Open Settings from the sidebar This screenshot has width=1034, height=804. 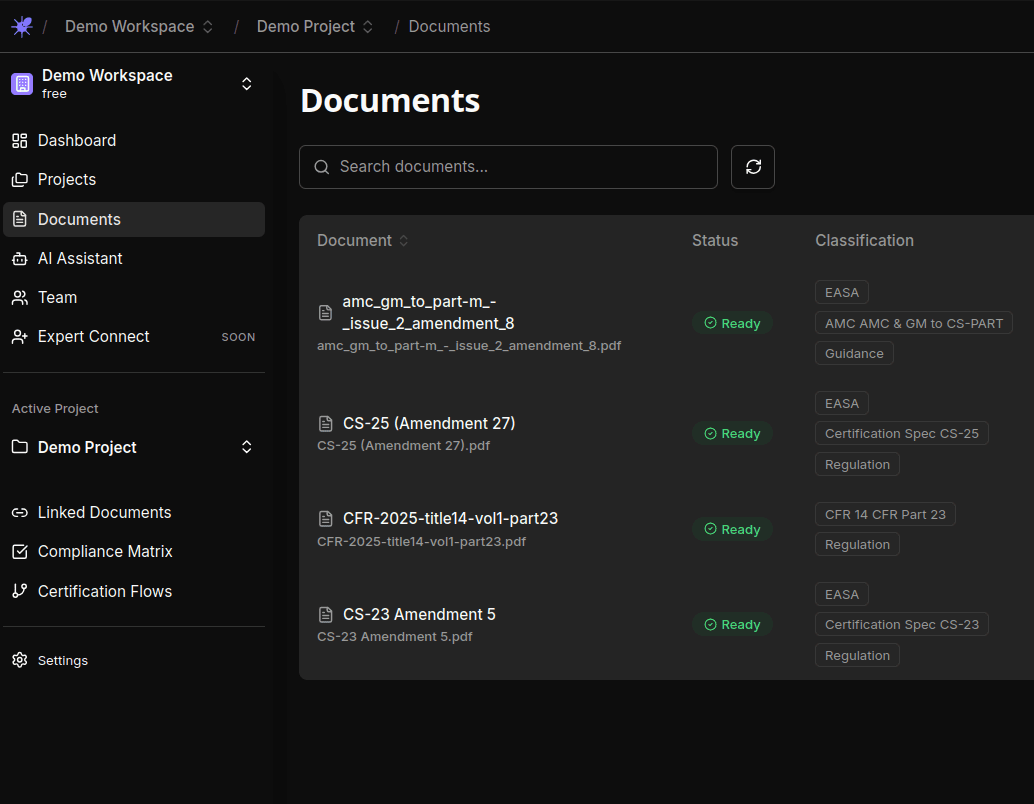pyautogui.click(x=63, y=660)
